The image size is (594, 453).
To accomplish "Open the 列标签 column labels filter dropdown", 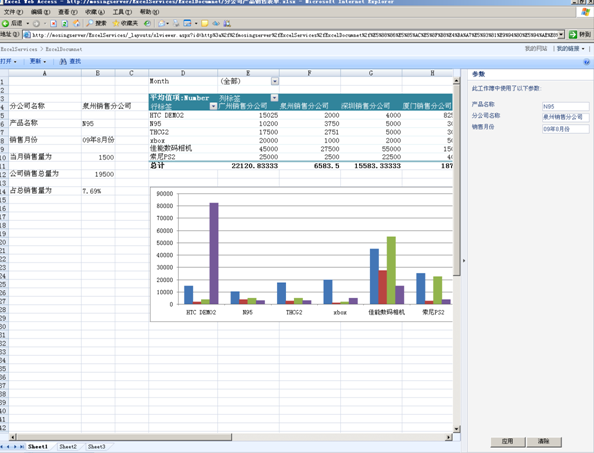I will tap(274, 98).
